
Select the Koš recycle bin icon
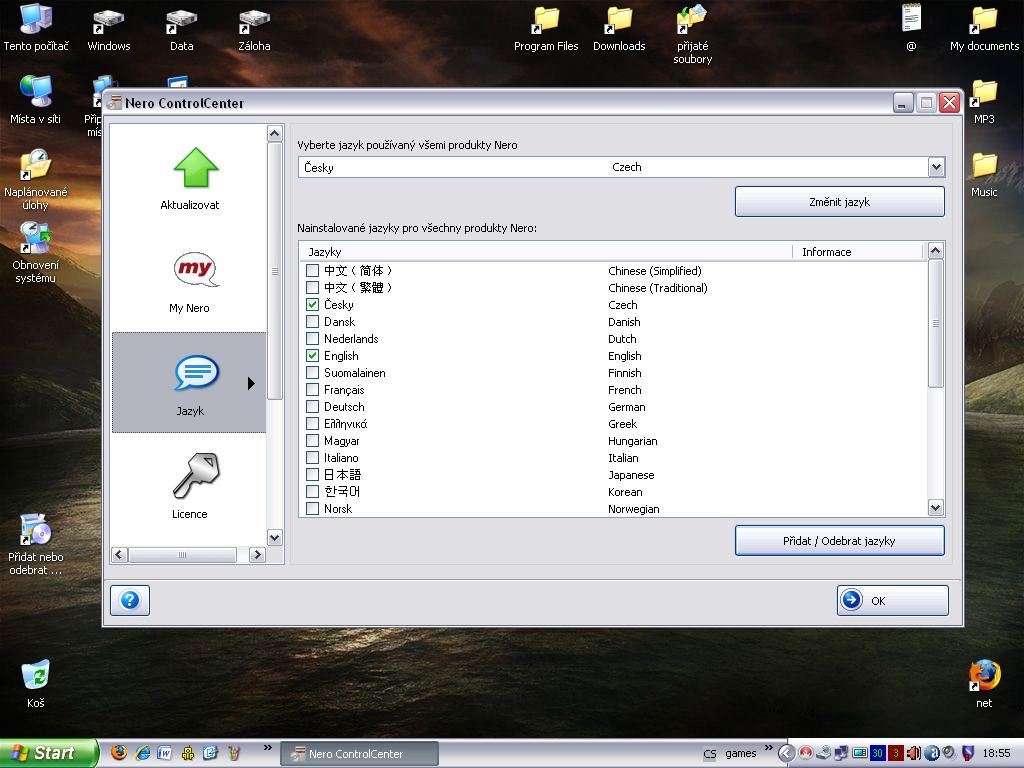36,684
